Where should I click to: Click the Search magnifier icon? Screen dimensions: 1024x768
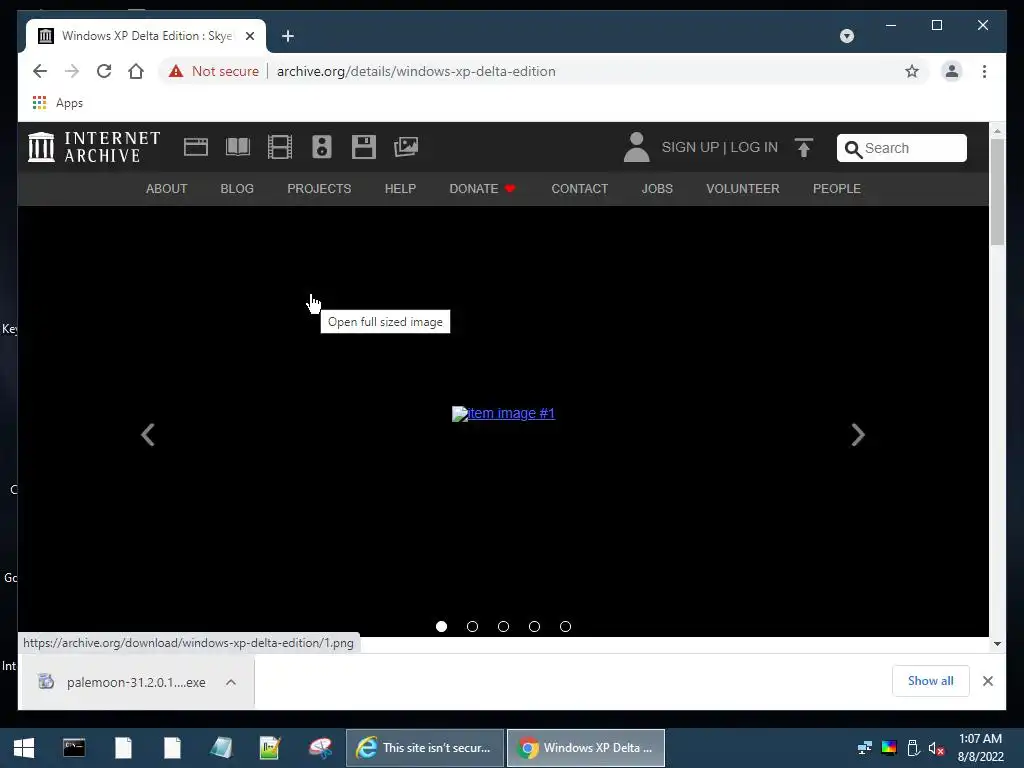coord(852,149)
